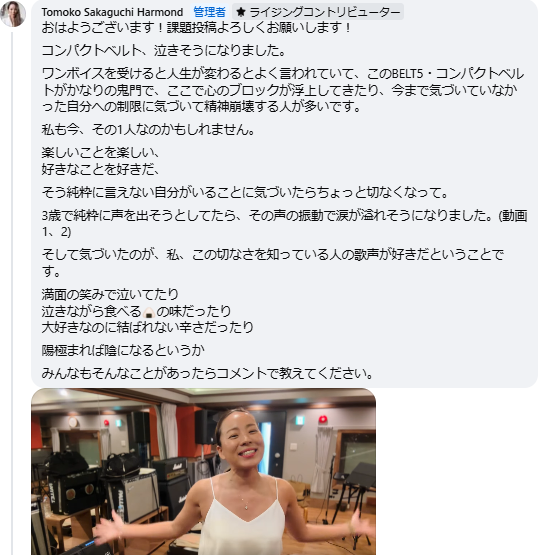Viewport: 557px width, 555px height.
Task: Click the Tomoko Sakaguchi Harmond name link
Action: pyautogui.click(x=112, y=12)
